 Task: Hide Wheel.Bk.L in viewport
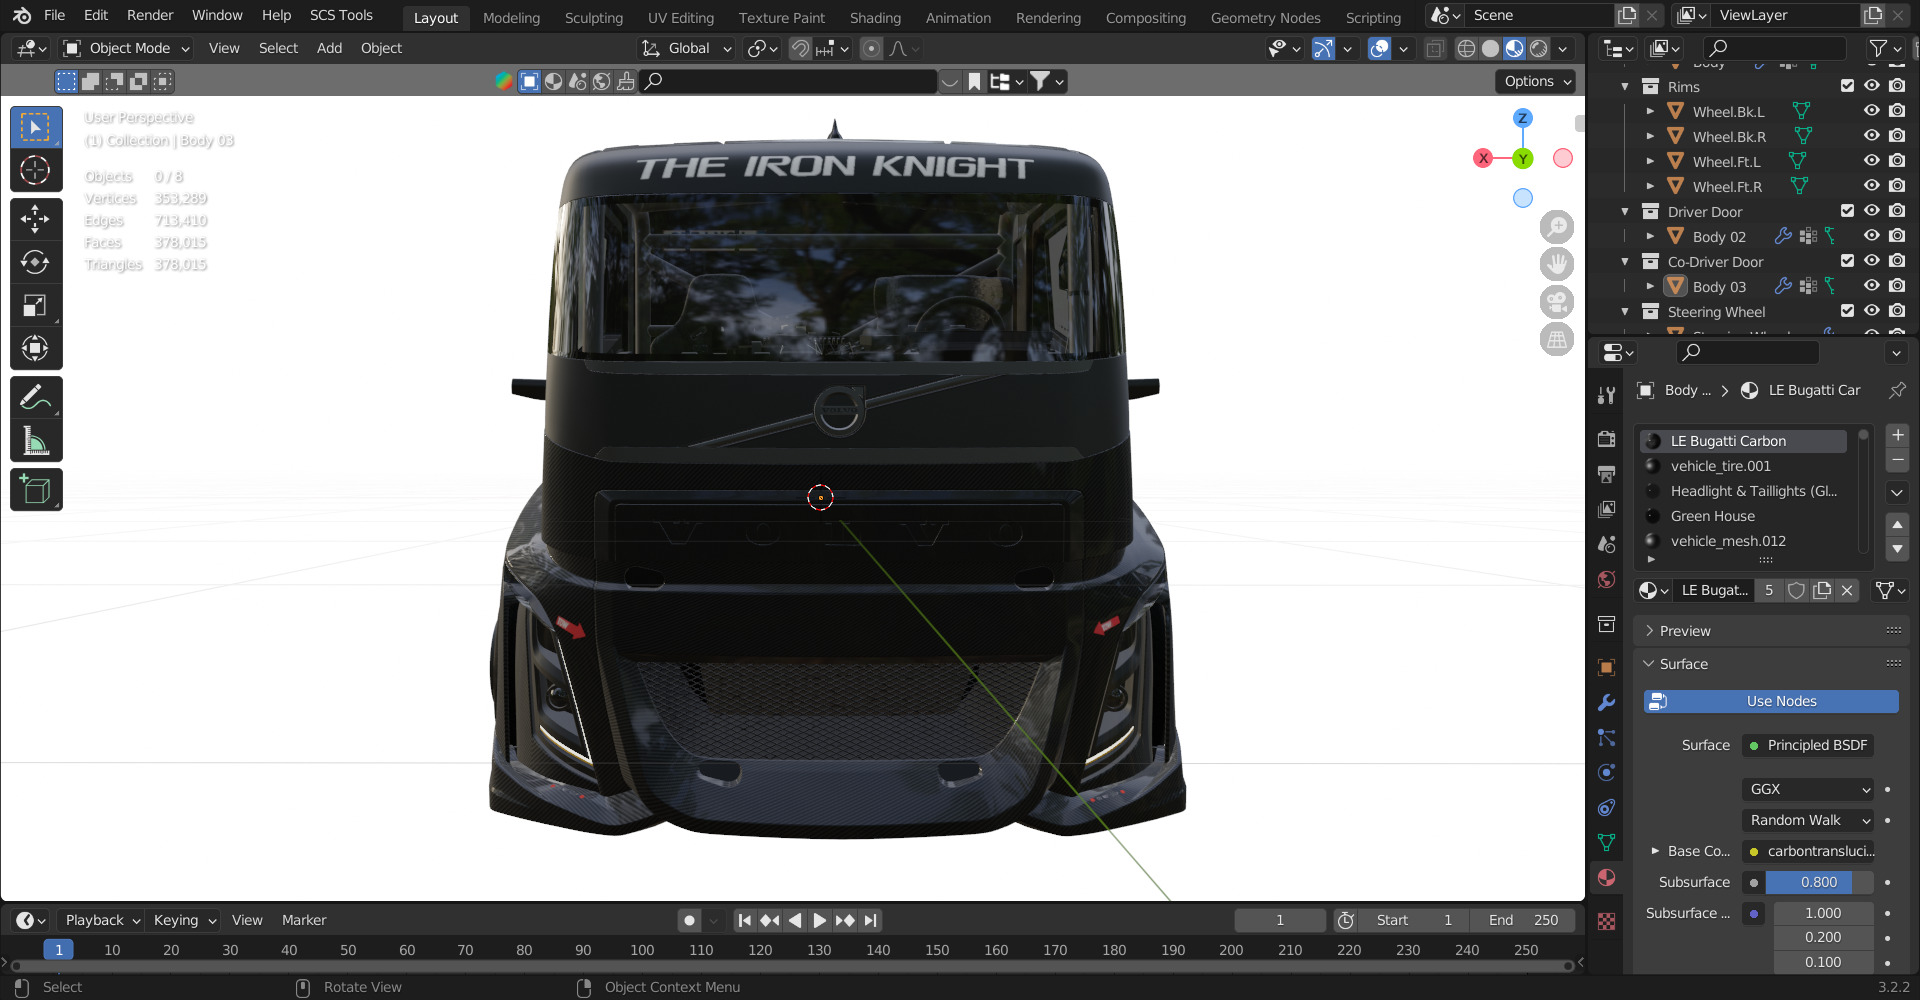click(1871, 111)
